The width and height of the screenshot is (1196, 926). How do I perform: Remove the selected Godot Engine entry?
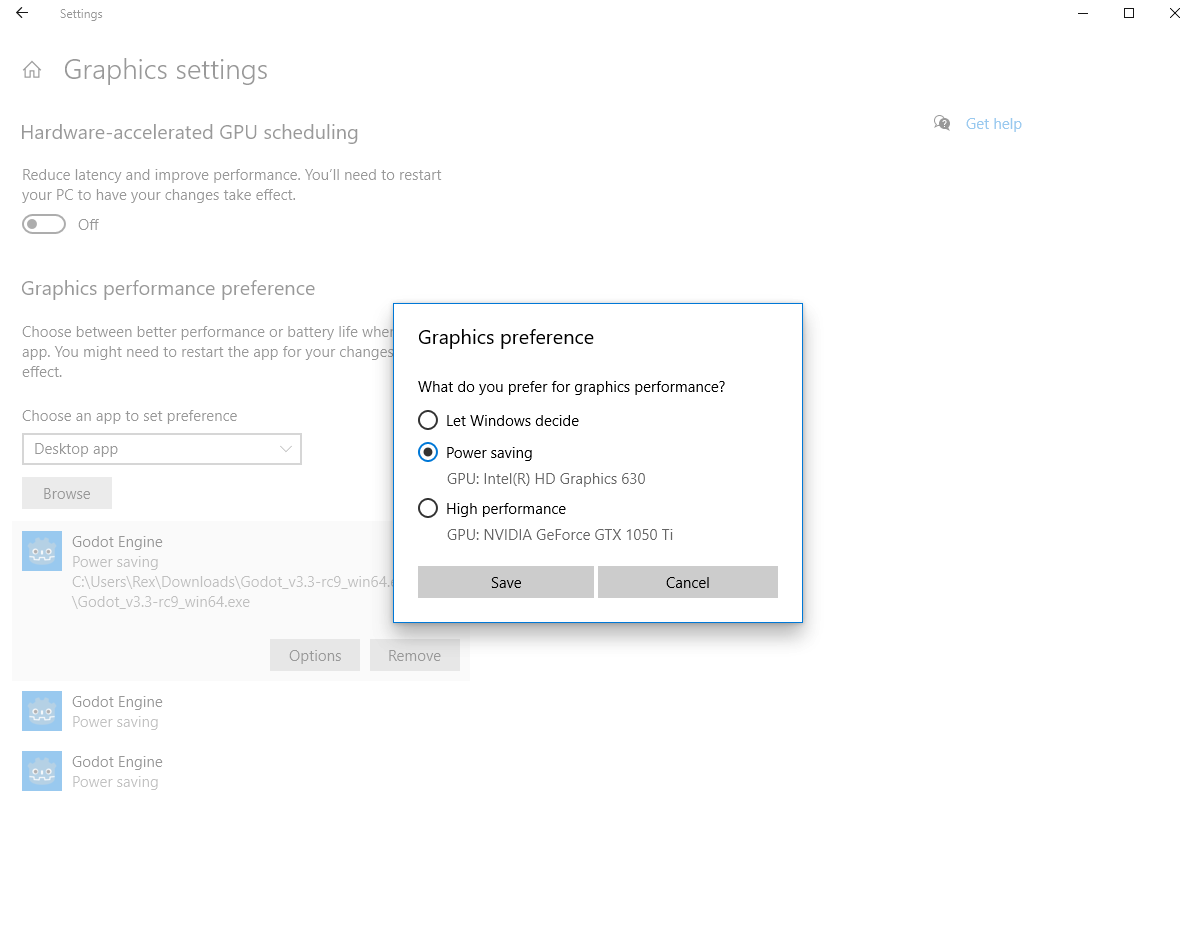(x=415, y=655)
